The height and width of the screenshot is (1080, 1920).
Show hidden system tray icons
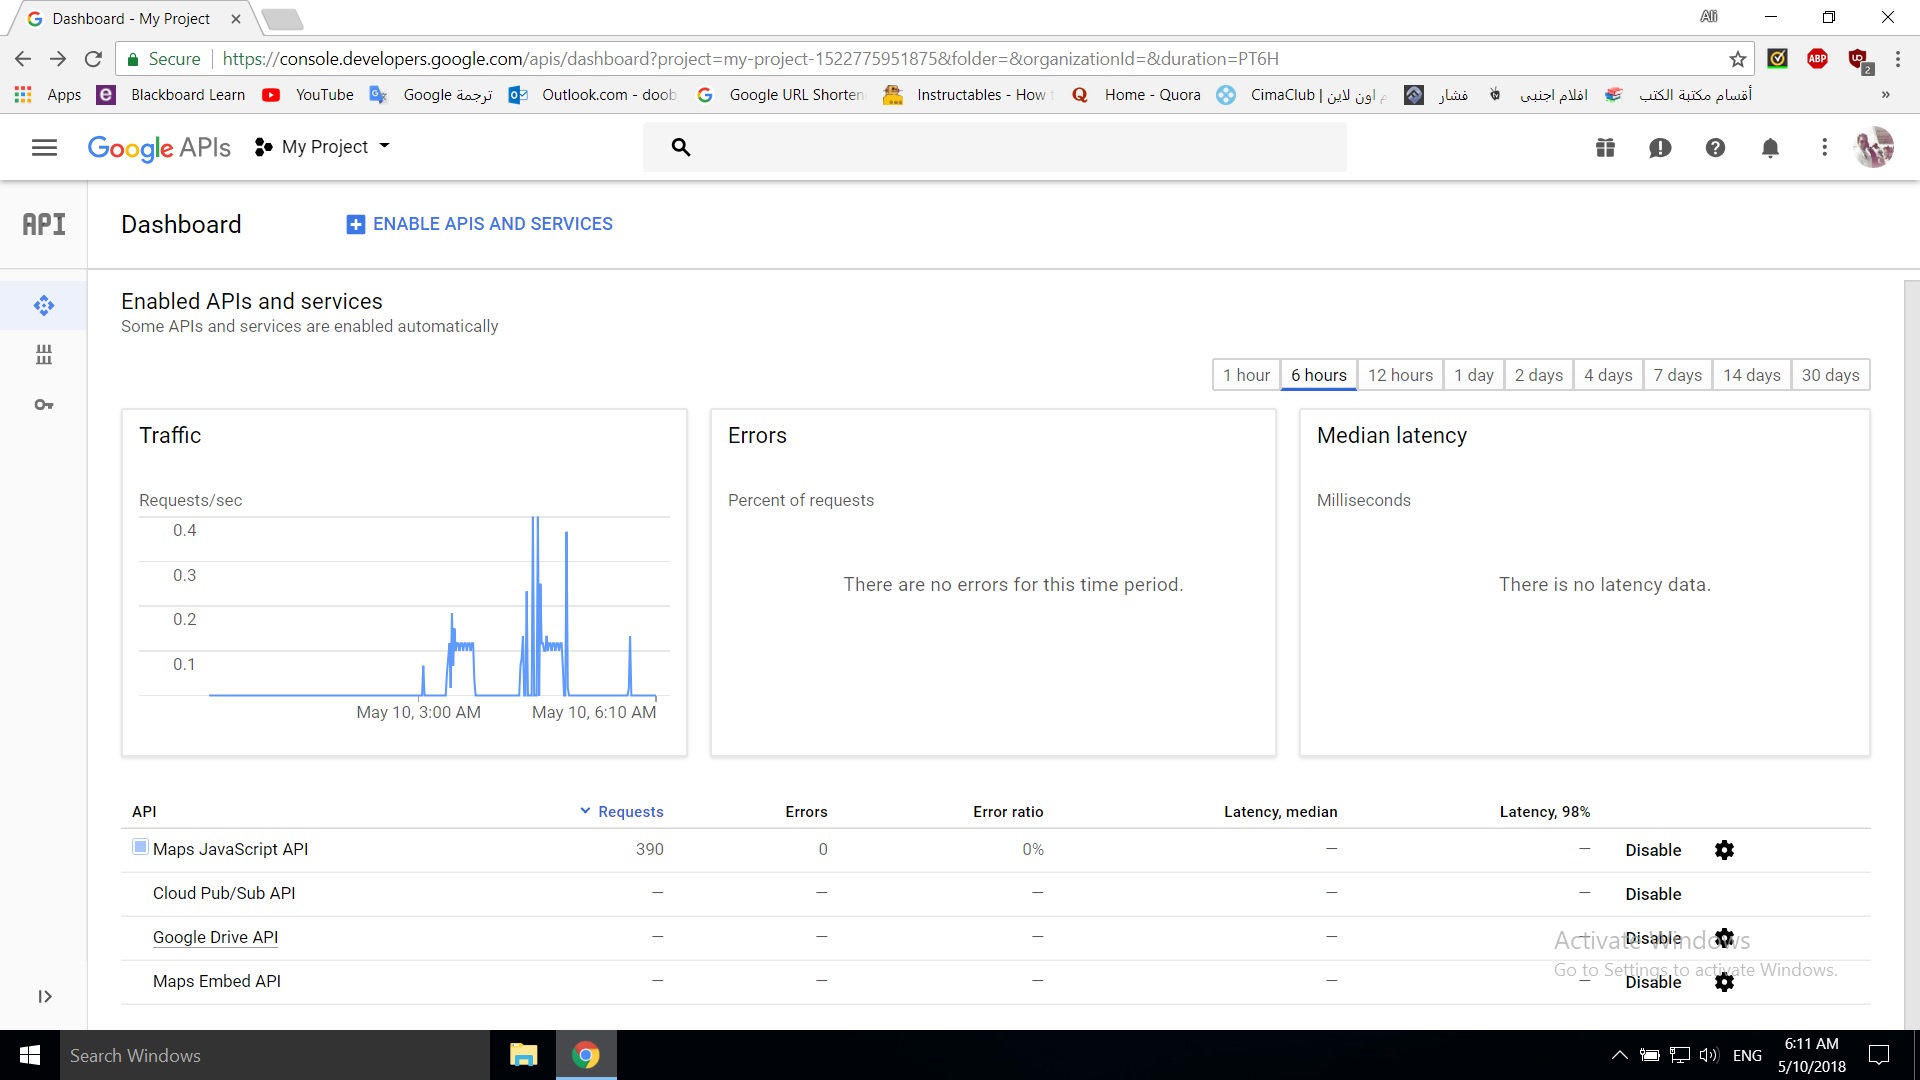click(x=1619, y=1055)
